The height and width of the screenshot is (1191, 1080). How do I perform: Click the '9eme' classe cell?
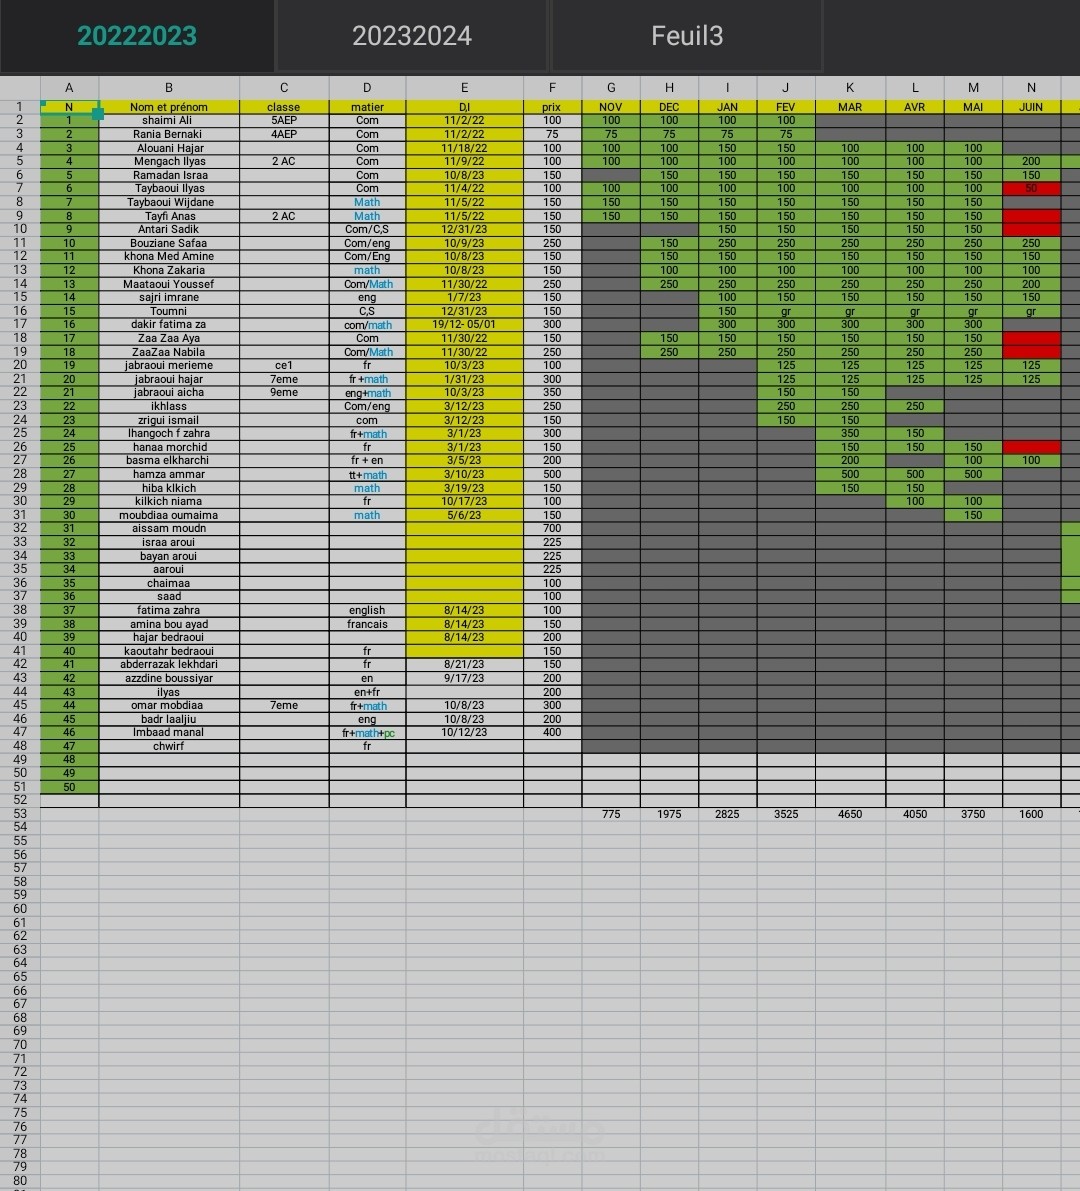coord(284,393)
